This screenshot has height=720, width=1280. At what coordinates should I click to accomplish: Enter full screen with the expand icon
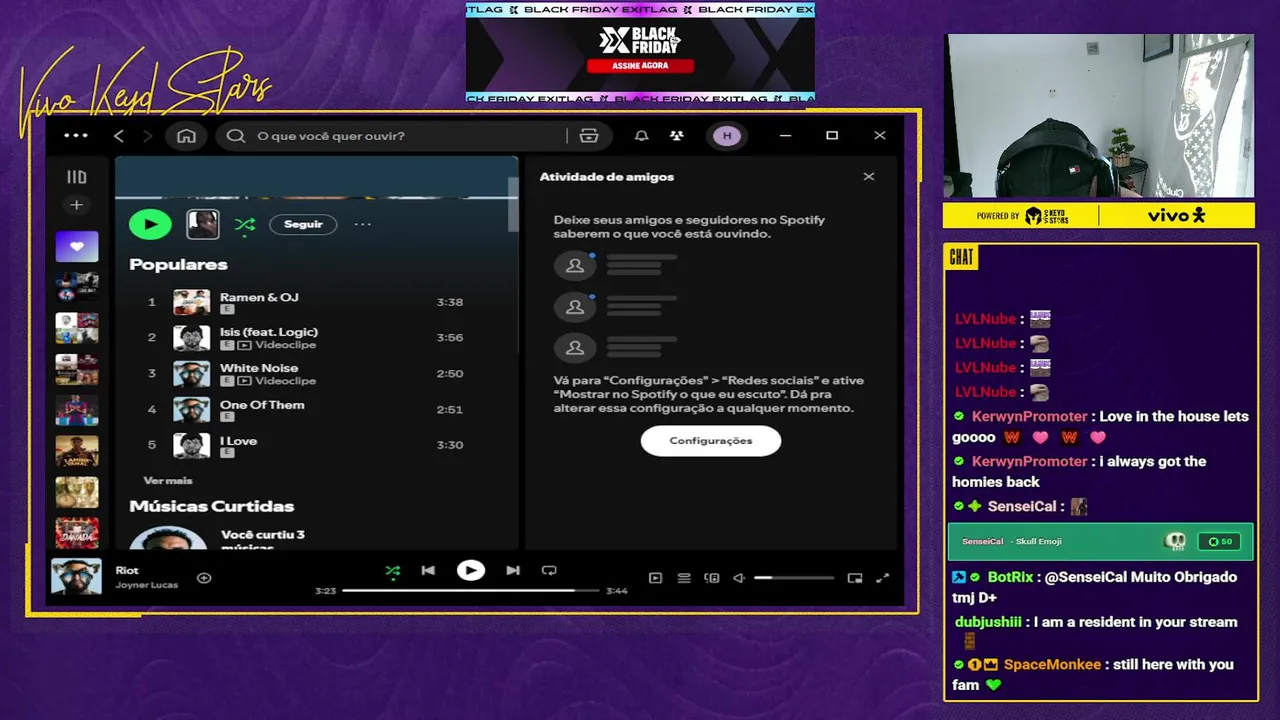tap(883, 578)
